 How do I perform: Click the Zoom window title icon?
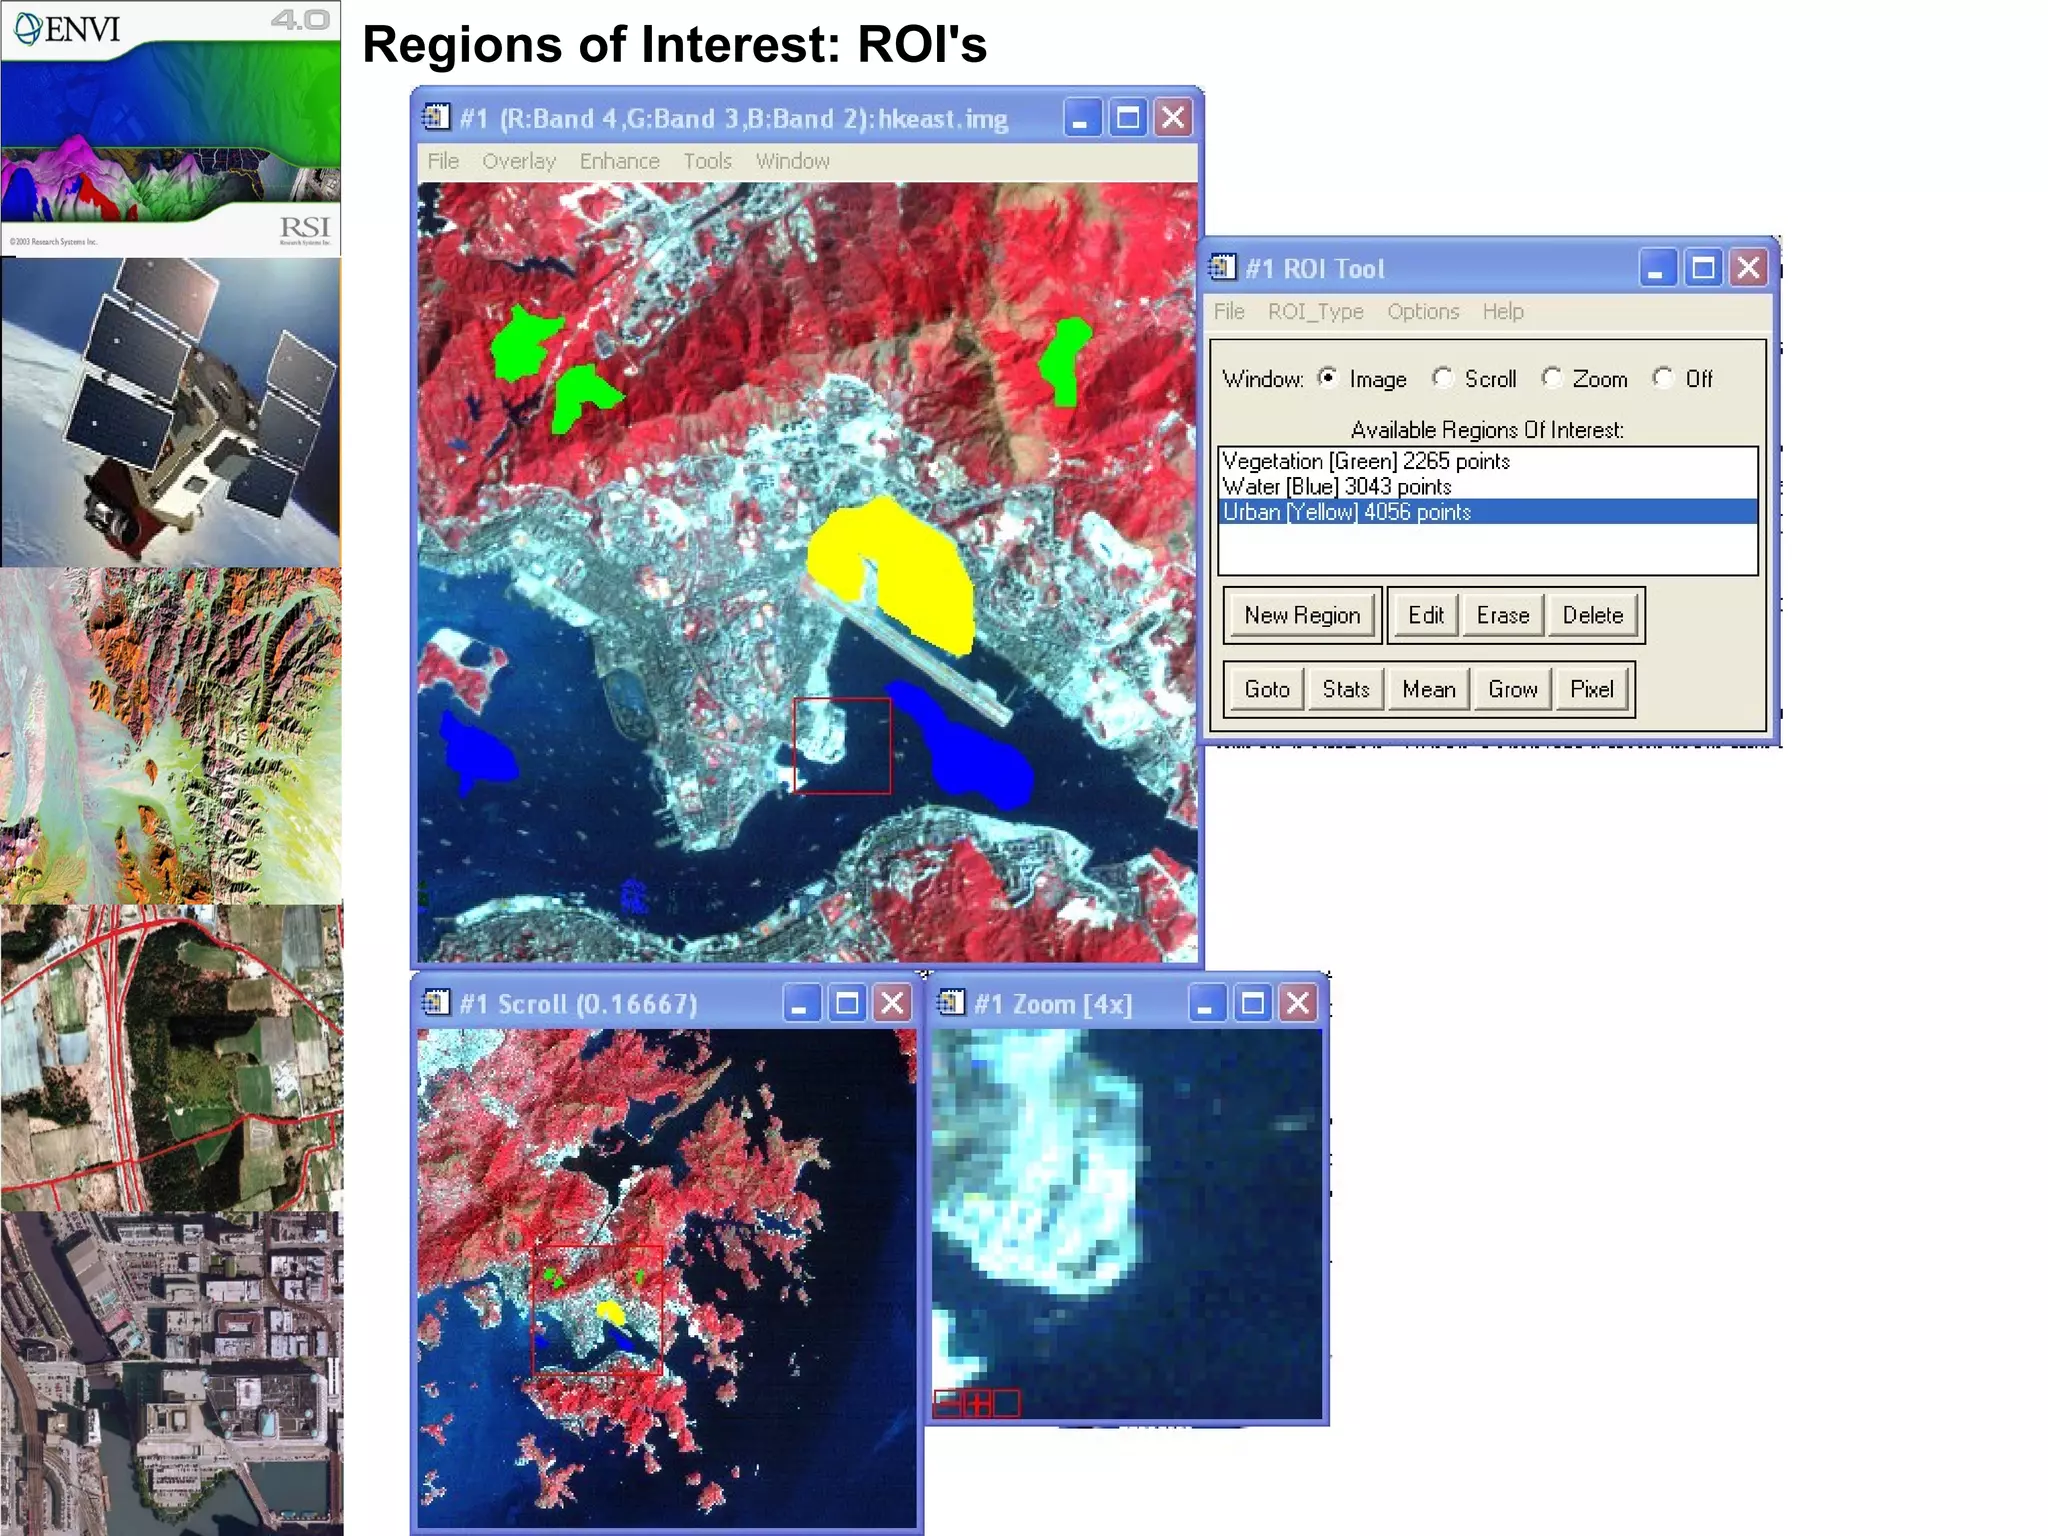pos(951,1003)
